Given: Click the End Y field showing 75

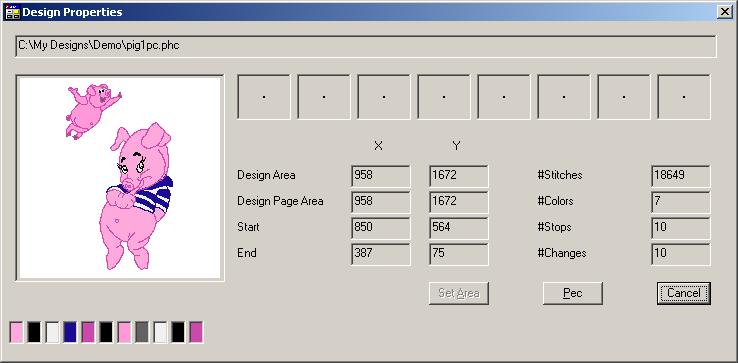Looking at the screenshot, I should coord(458,254).
